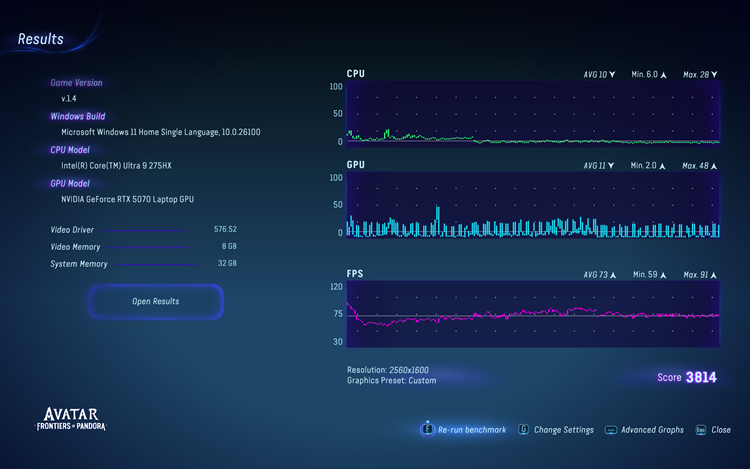Open Advanced Graphs

pos(652,430)
